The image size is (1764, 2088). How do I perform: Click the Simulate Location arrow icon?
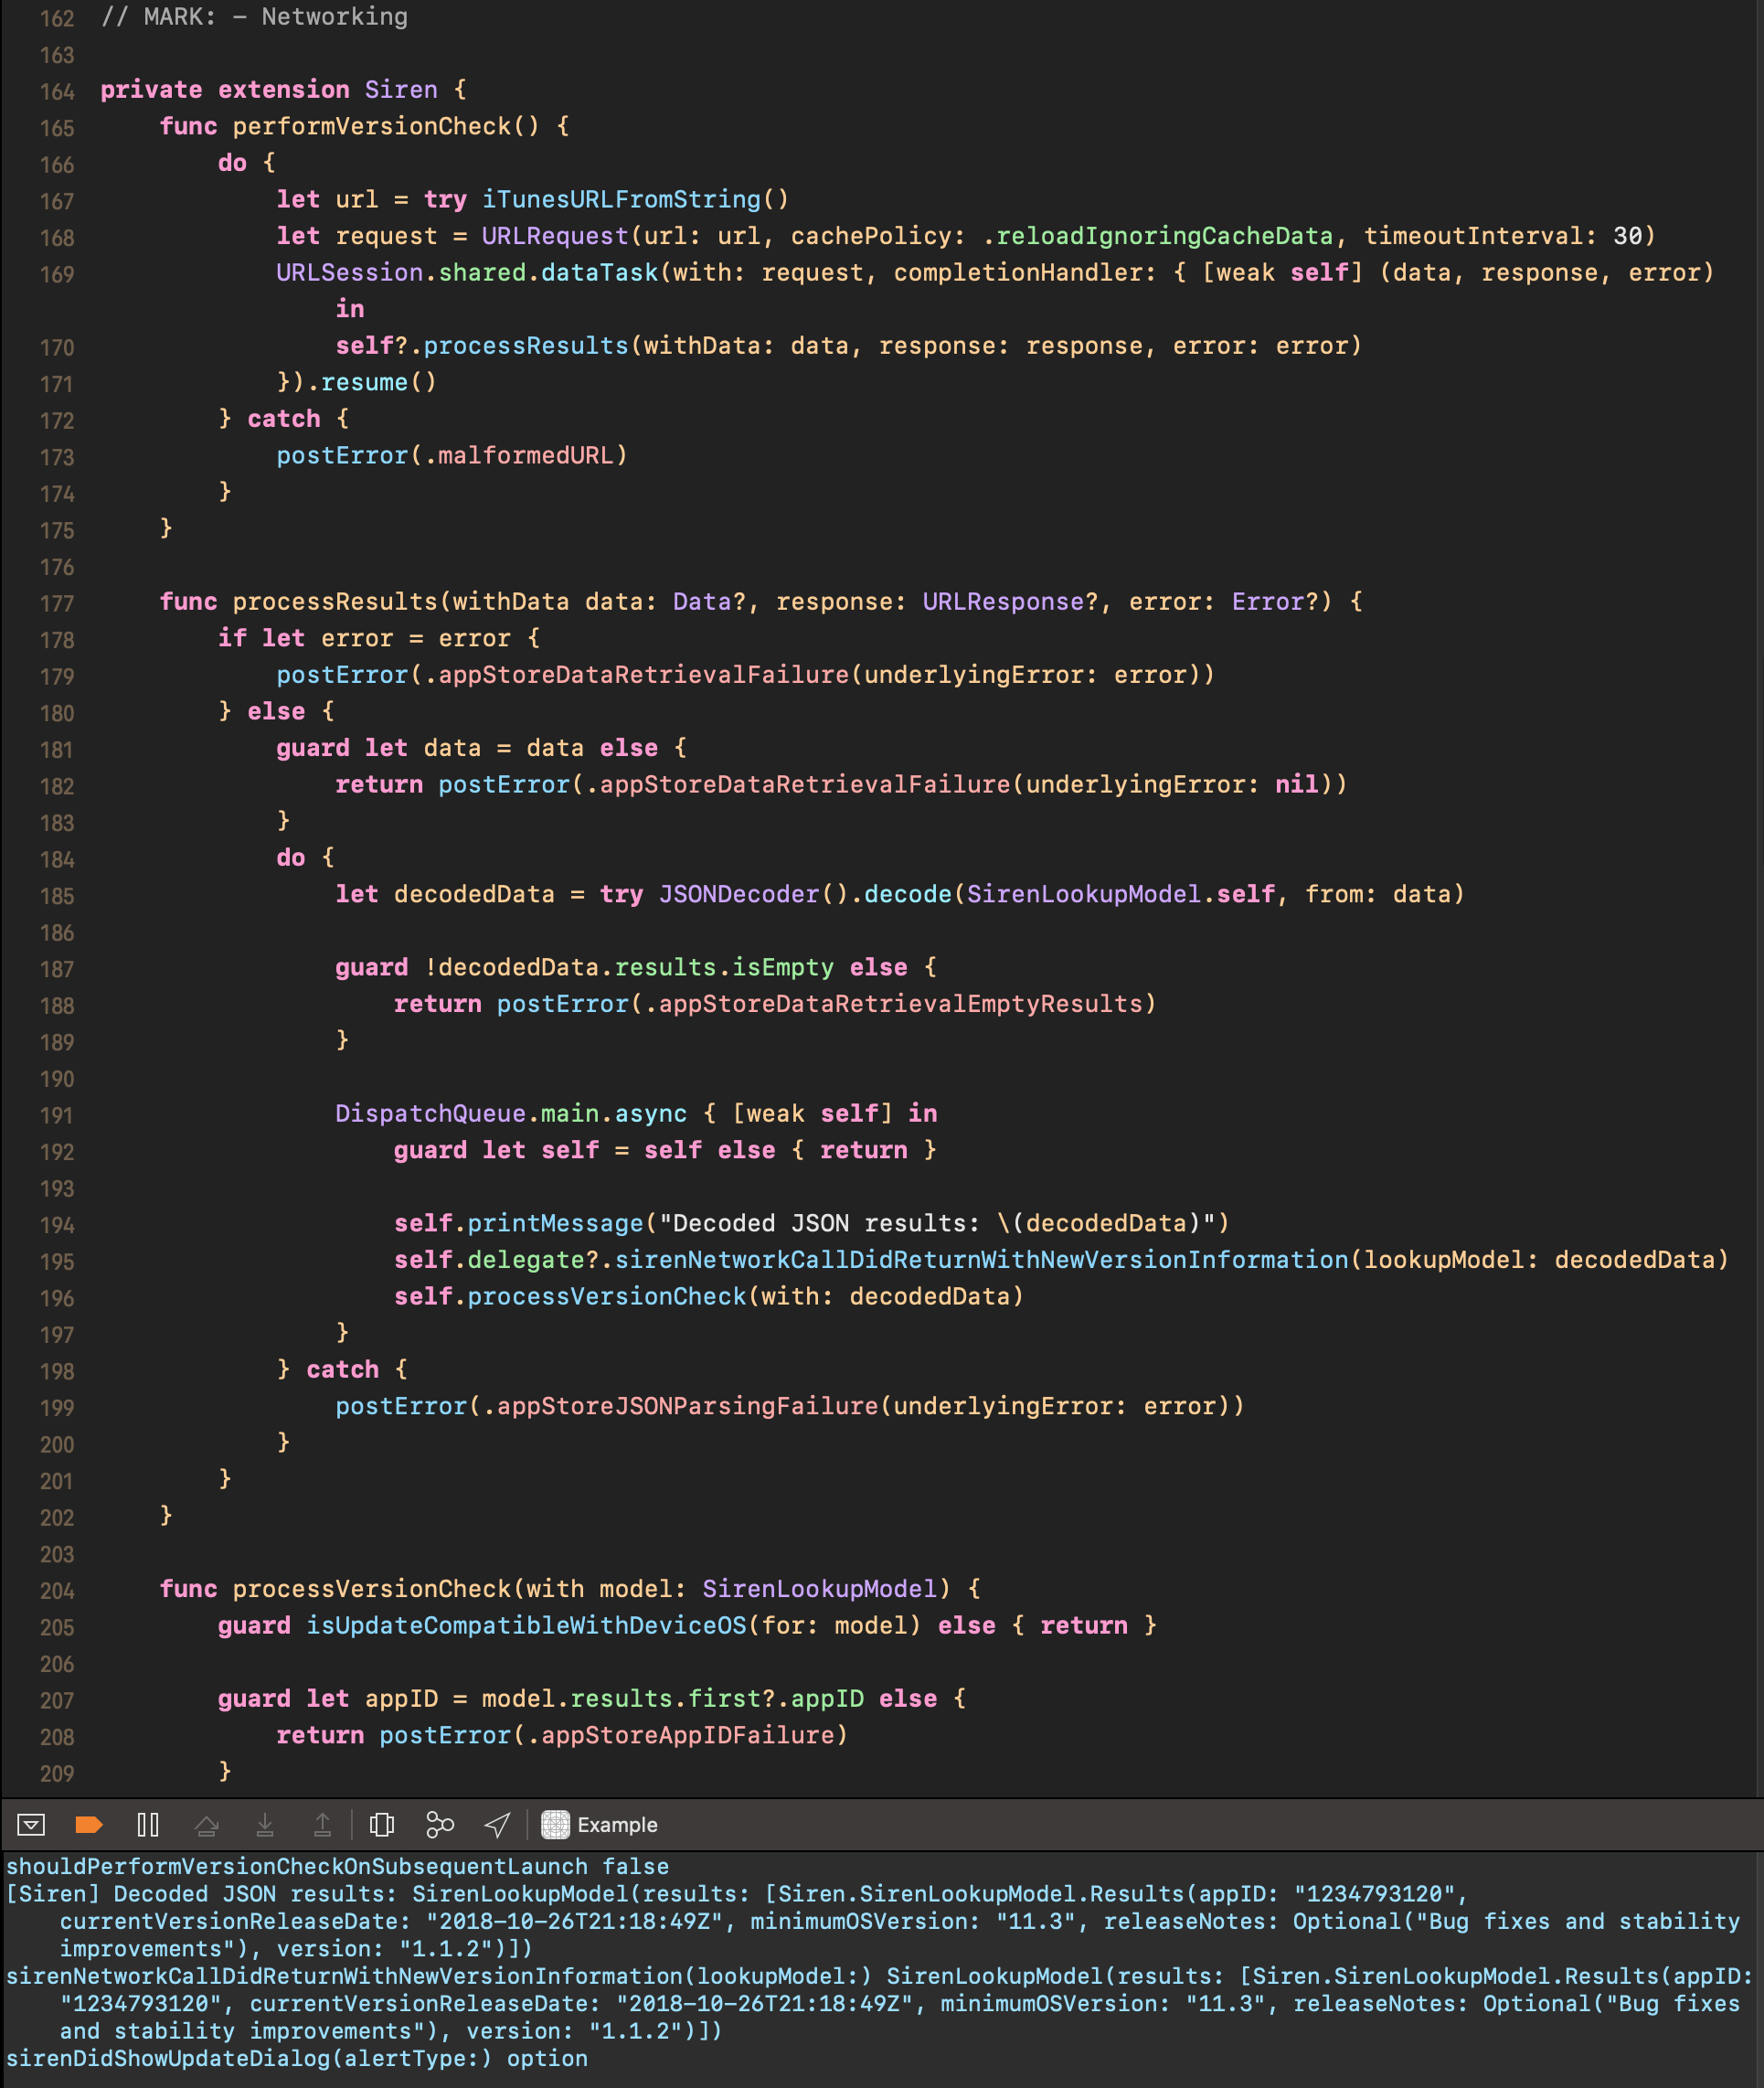tap(497, 1825)
